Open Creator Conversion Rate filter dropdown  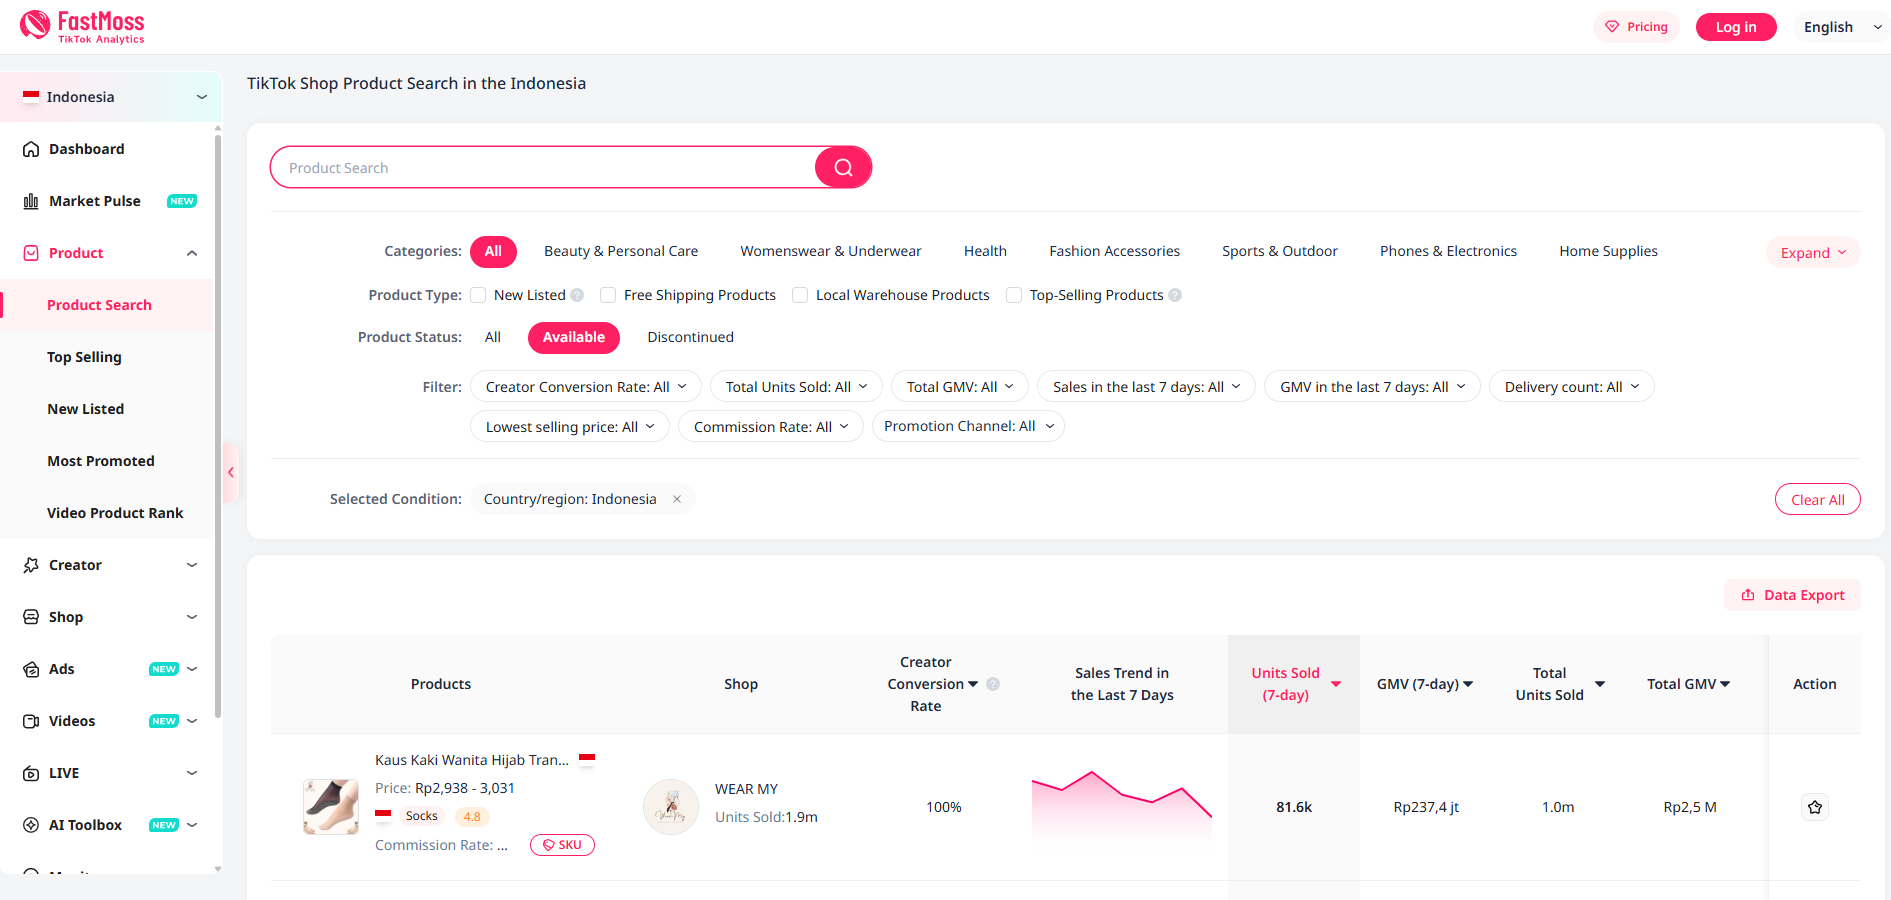(586, 387)
